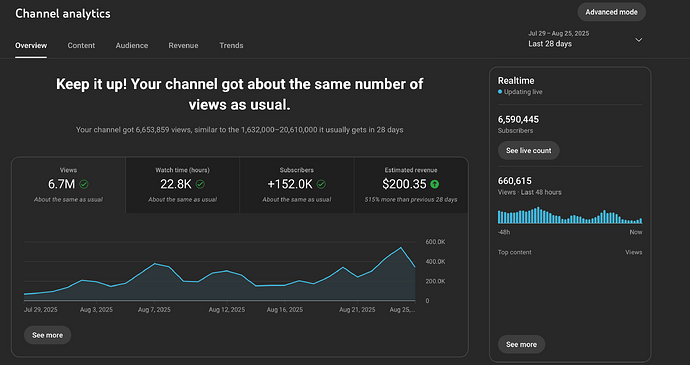Screen dimensions: 690x365
Task: Click the Top content label
Action: [514, 252]
